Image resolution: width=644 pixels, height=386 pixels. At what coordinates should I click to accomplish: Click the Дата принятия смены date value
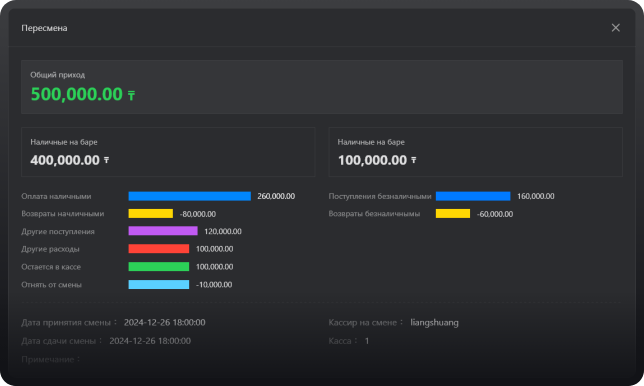point(165,322)
